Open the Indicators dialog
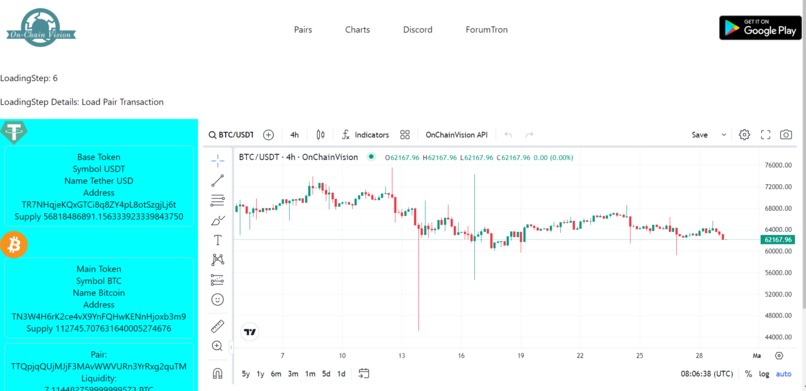The image size is (806, 391). click(365, 135)
